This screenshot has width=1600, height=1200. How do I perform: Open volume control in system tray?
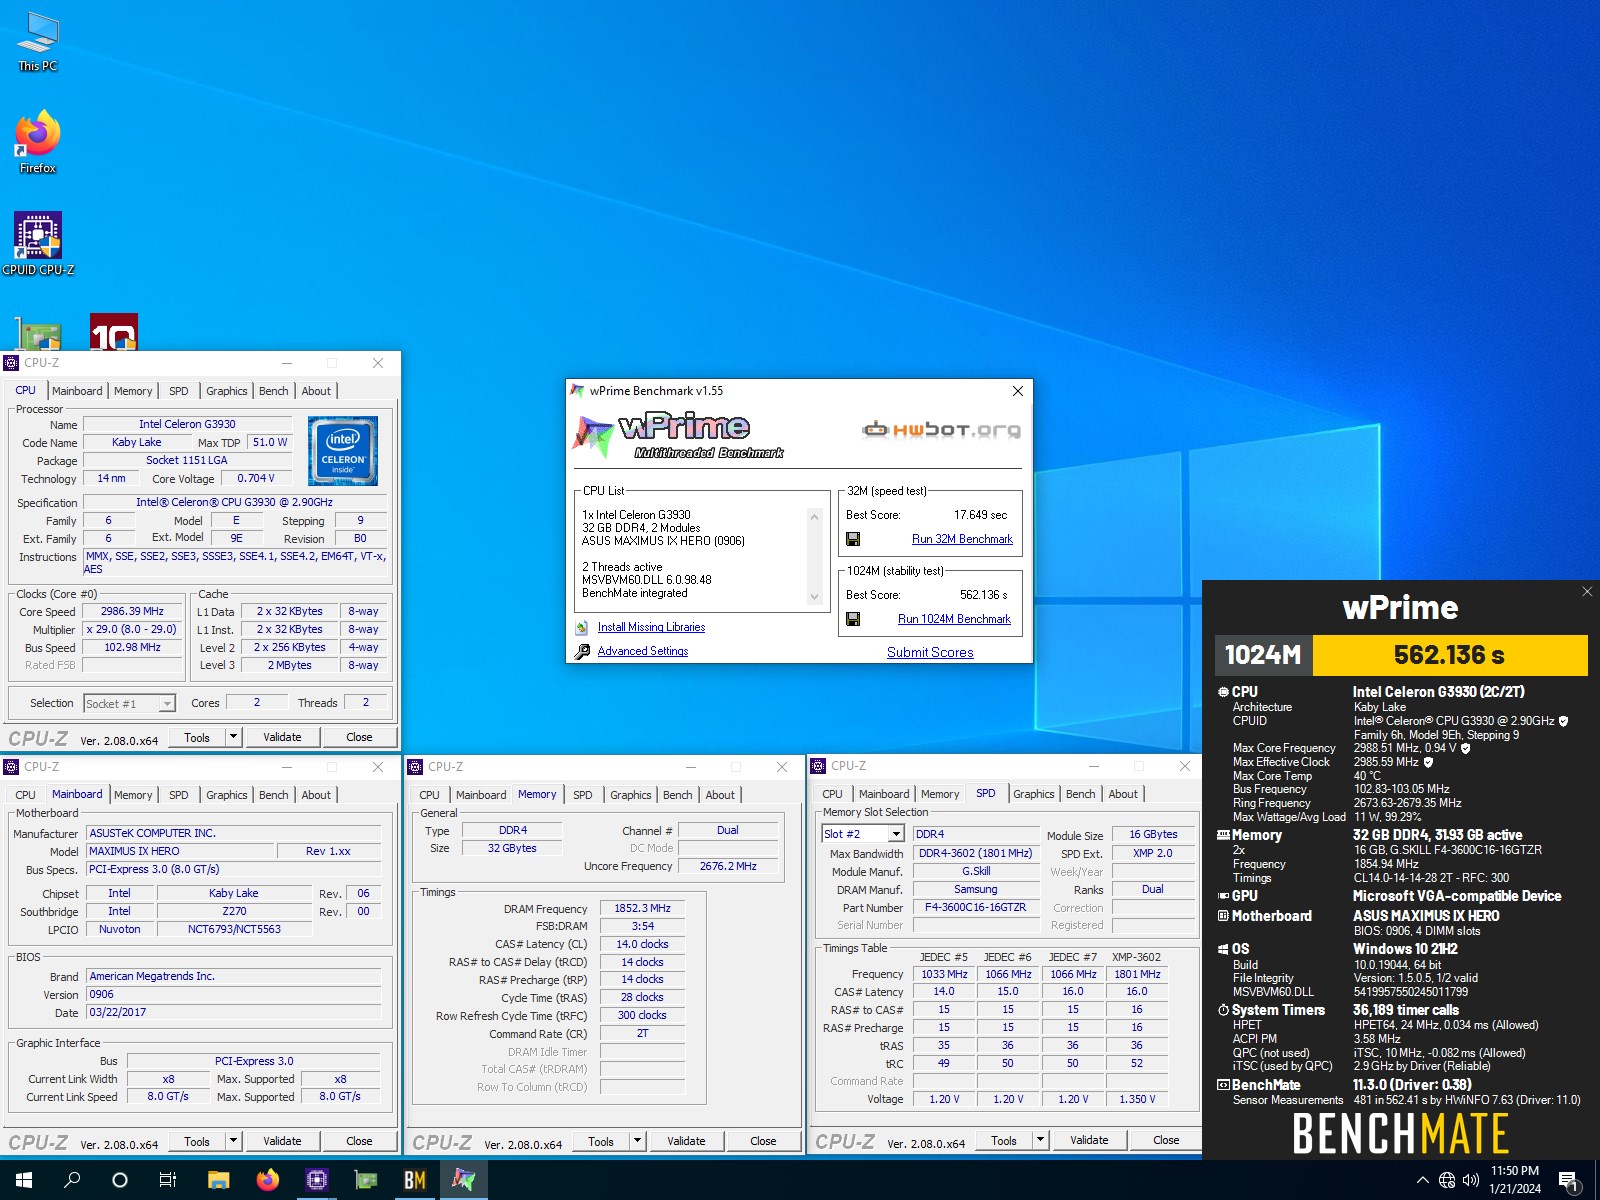click(x=1471, y=1180)
